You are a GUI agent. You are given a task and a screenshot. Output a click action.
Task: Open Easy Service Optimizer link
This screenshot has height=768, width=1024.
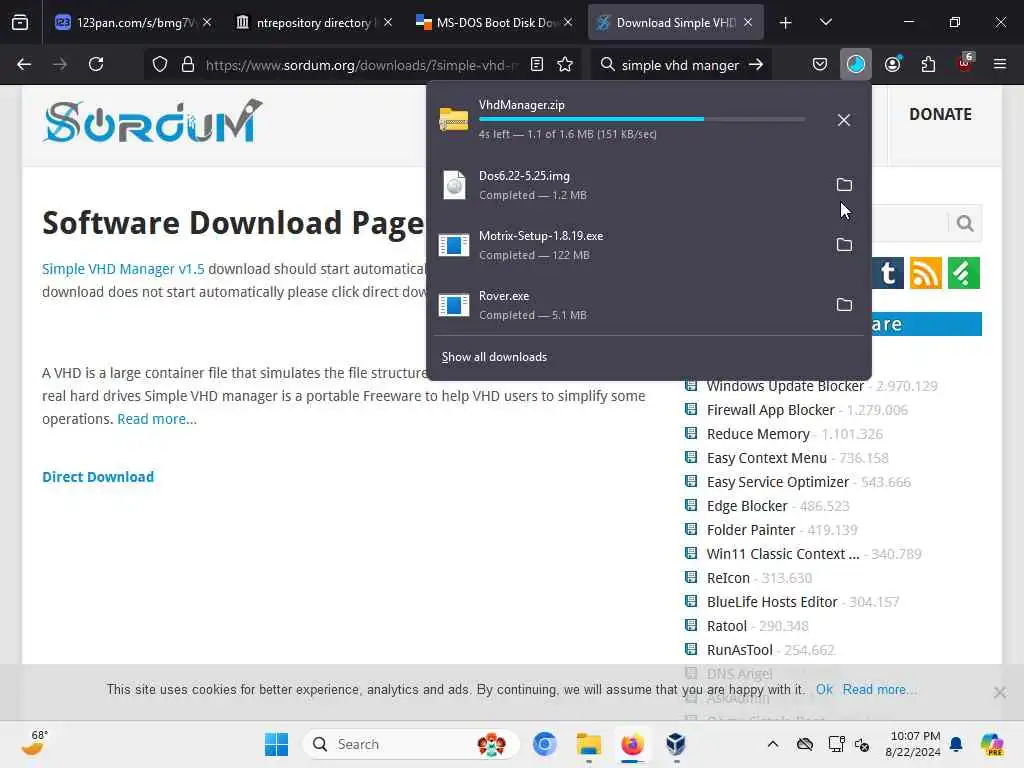[778, 482]
